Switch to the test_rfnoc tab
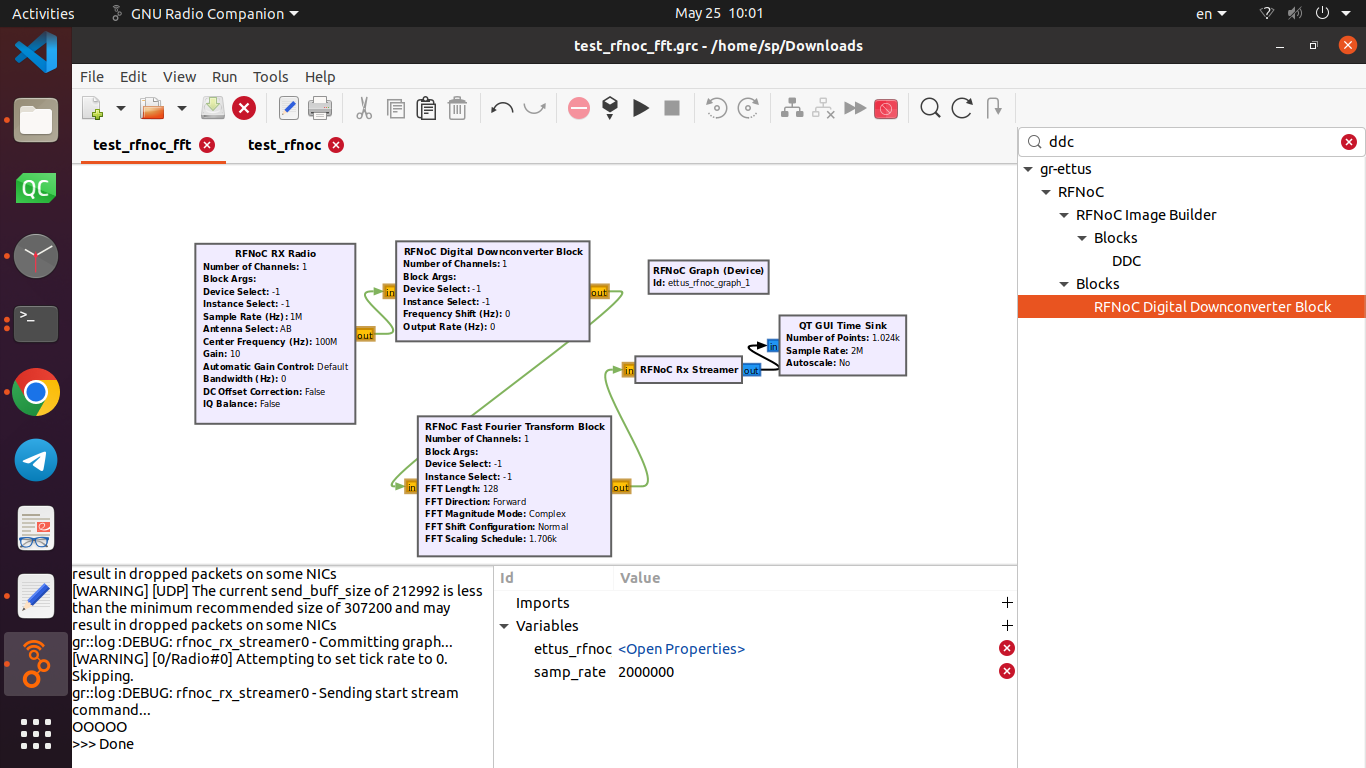 (284, 145)
